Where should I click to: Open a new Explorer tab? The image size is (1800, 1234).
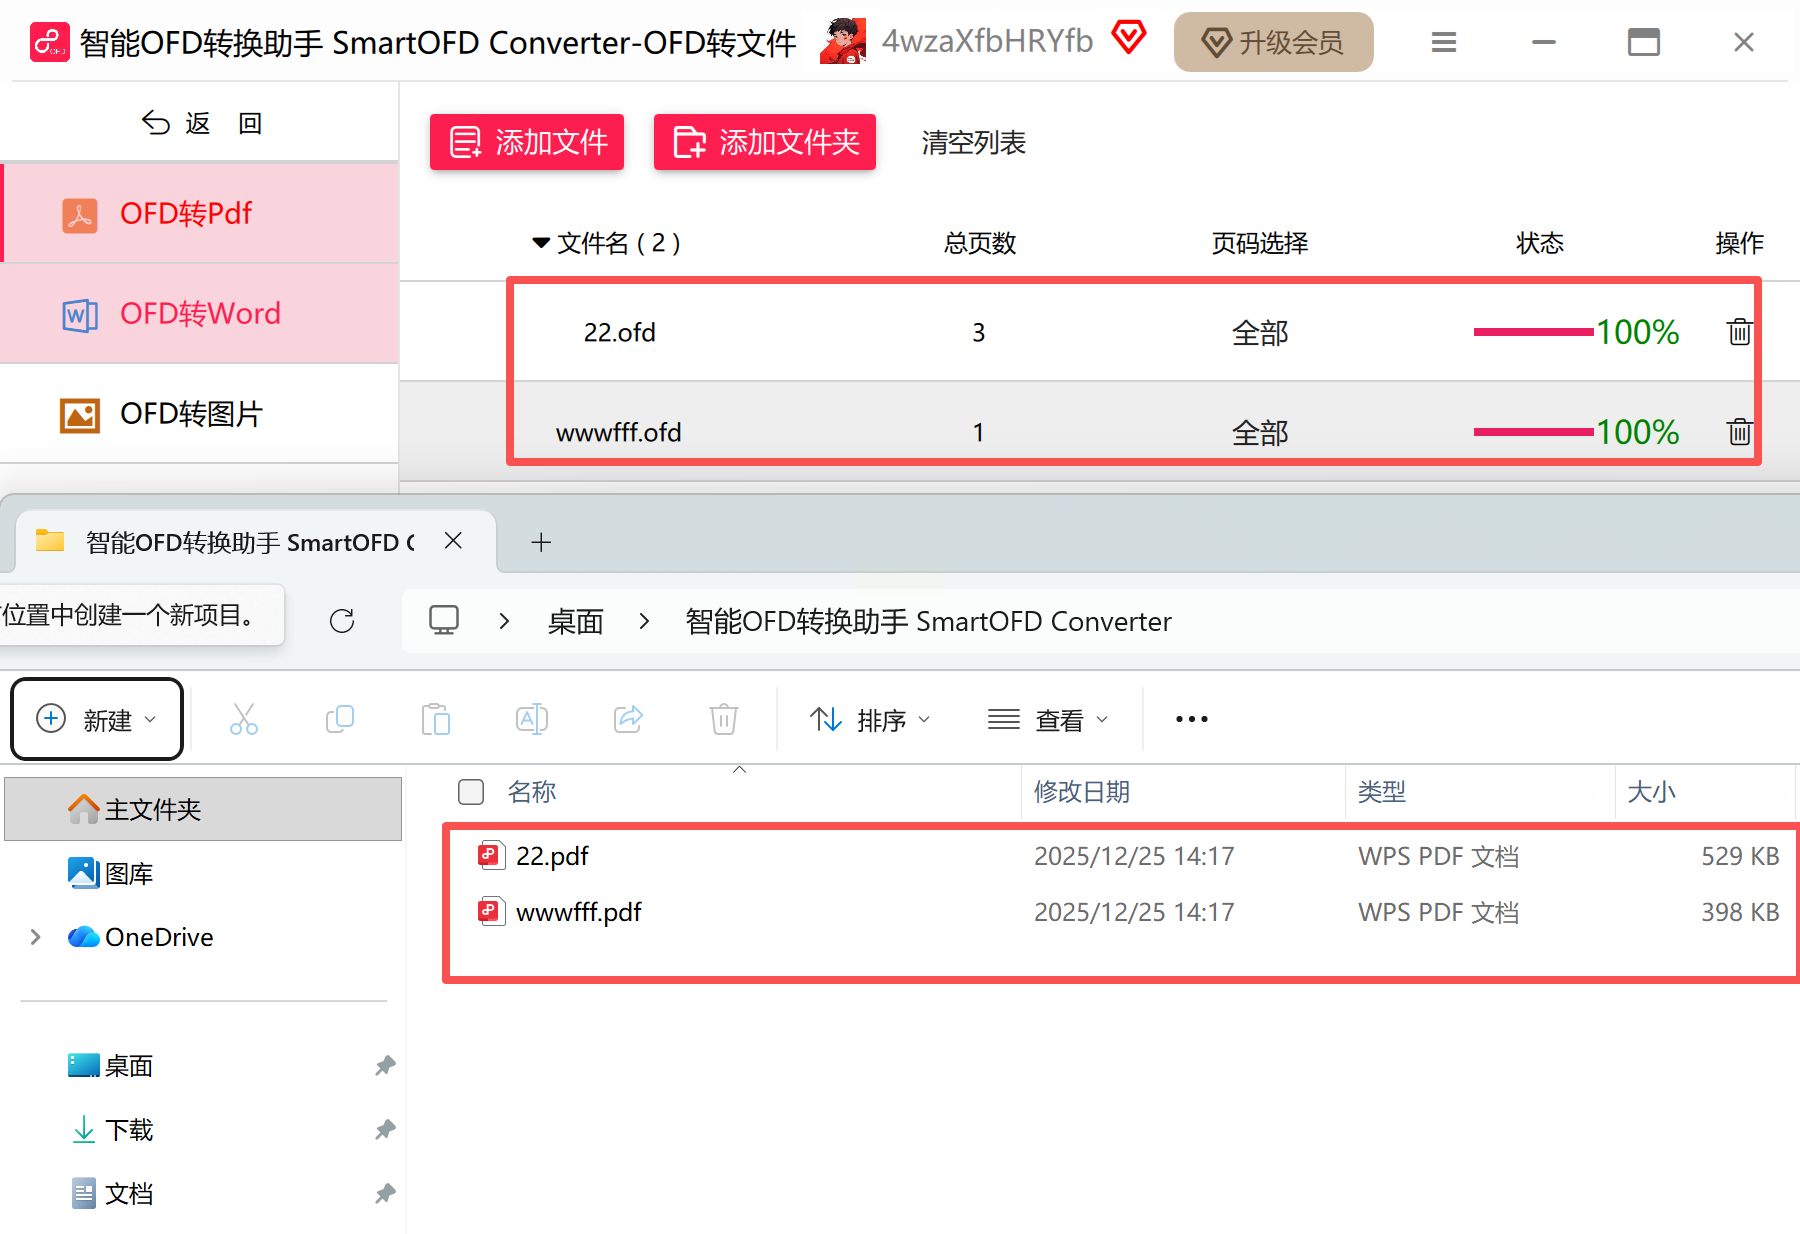coord(541,542)
